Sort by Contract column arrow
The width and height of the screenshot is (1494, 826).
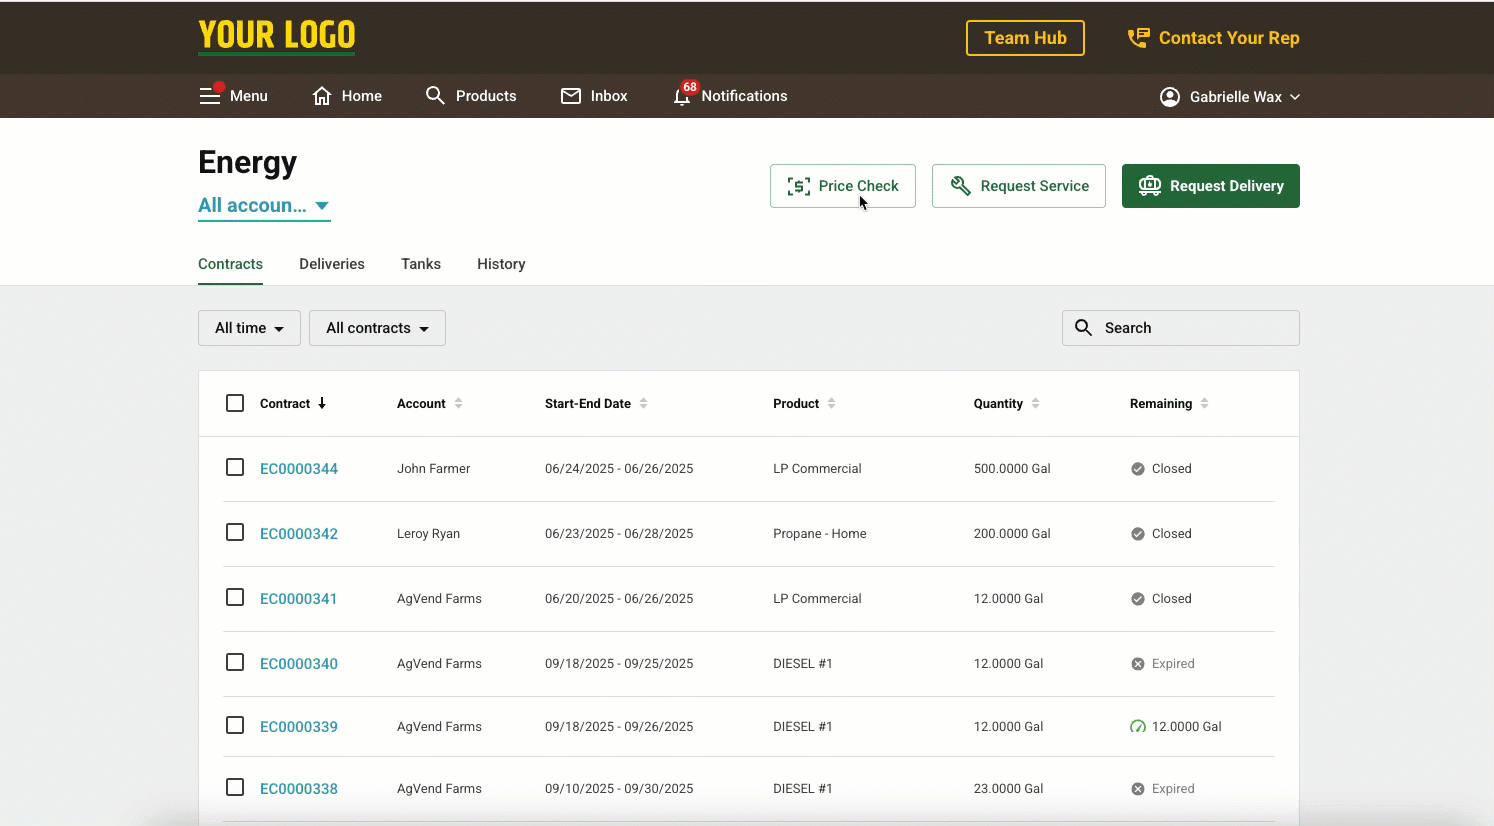click(322, 403)
